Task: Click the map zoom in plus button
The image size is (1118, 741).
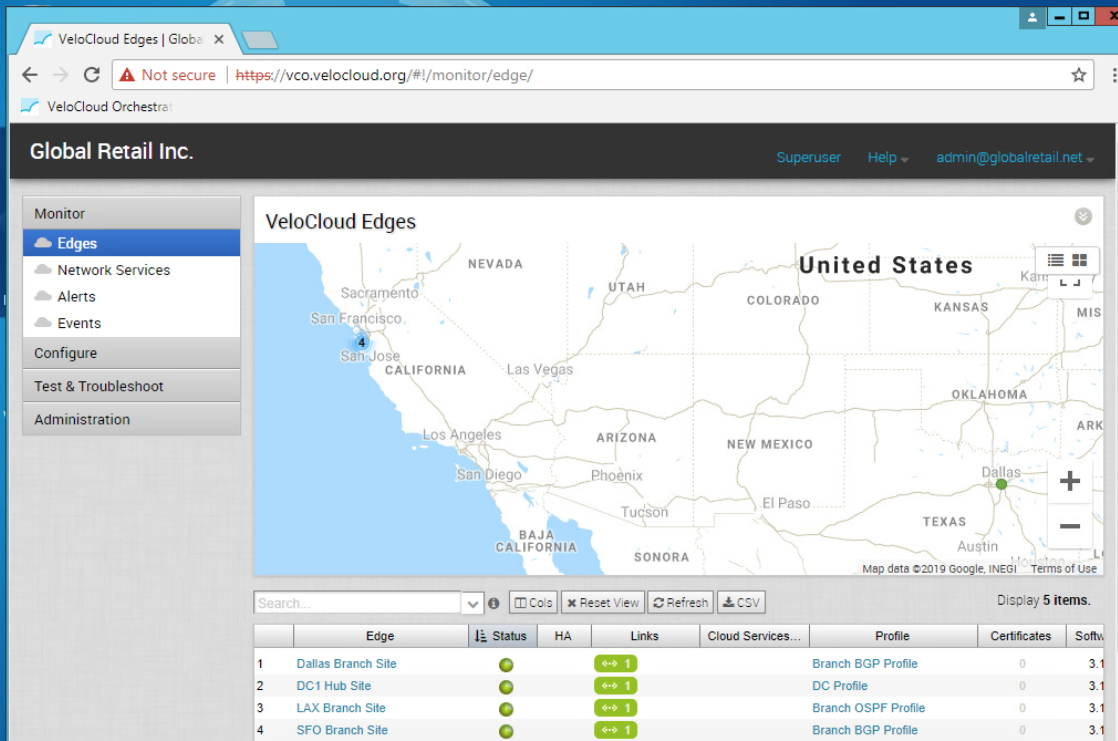Action: [1069, 481]
